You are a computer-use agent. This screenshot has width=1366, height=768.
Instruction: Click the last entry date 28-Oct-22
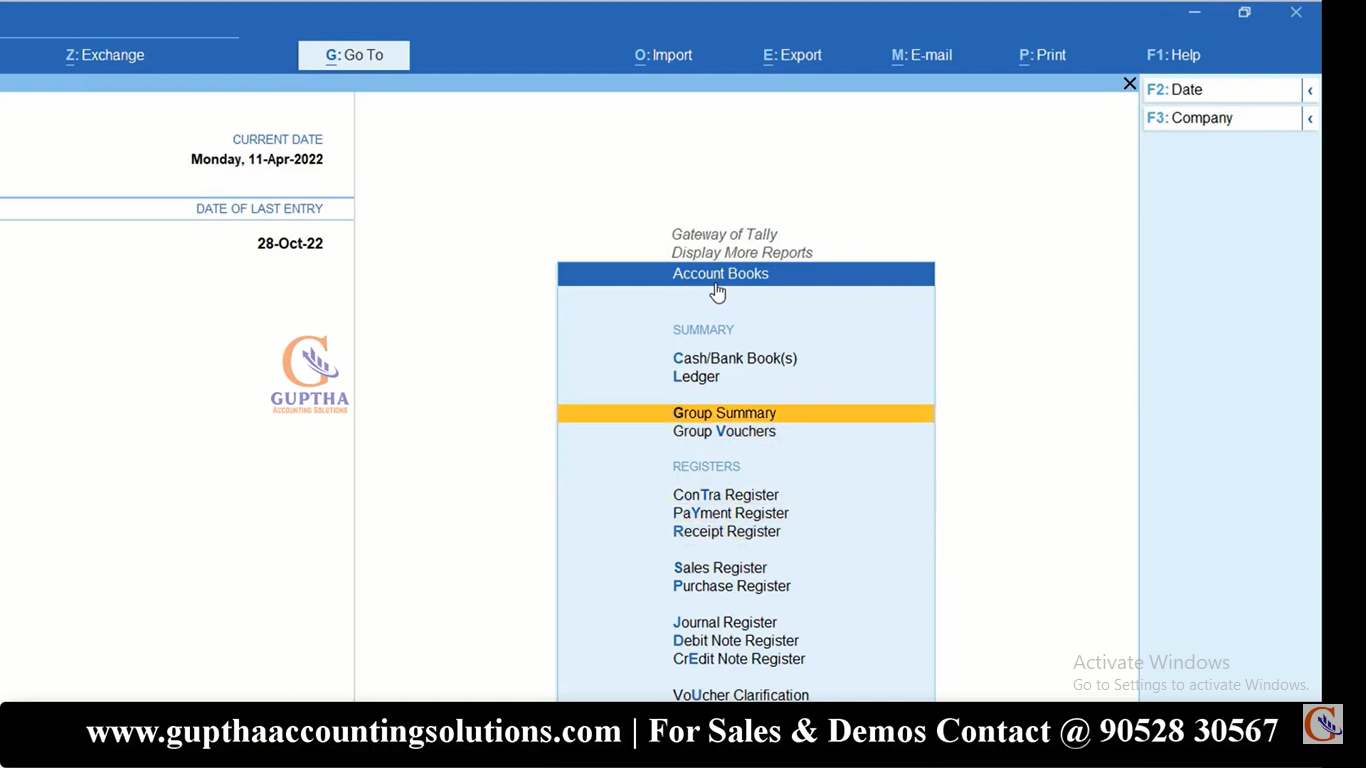290,243
